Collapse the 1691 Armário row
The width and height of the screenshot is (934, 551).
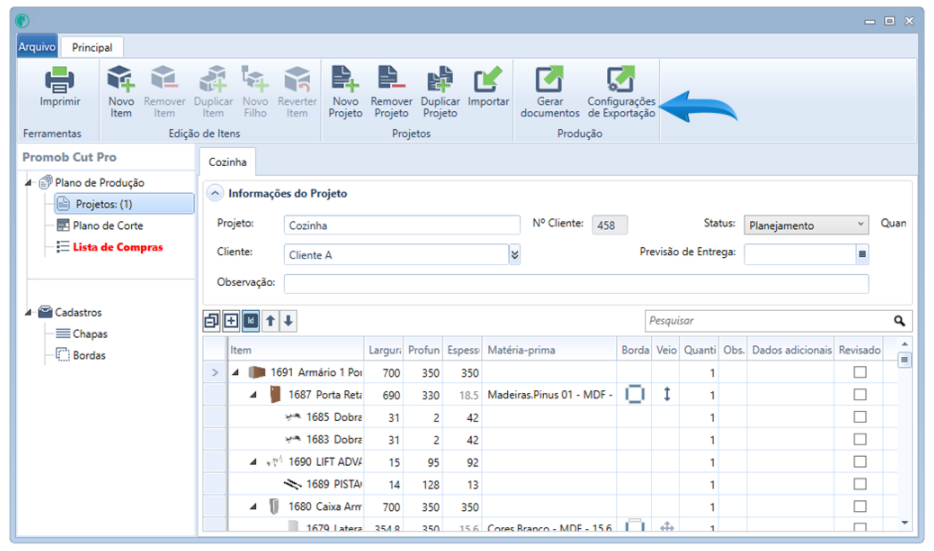pos(236,372)
